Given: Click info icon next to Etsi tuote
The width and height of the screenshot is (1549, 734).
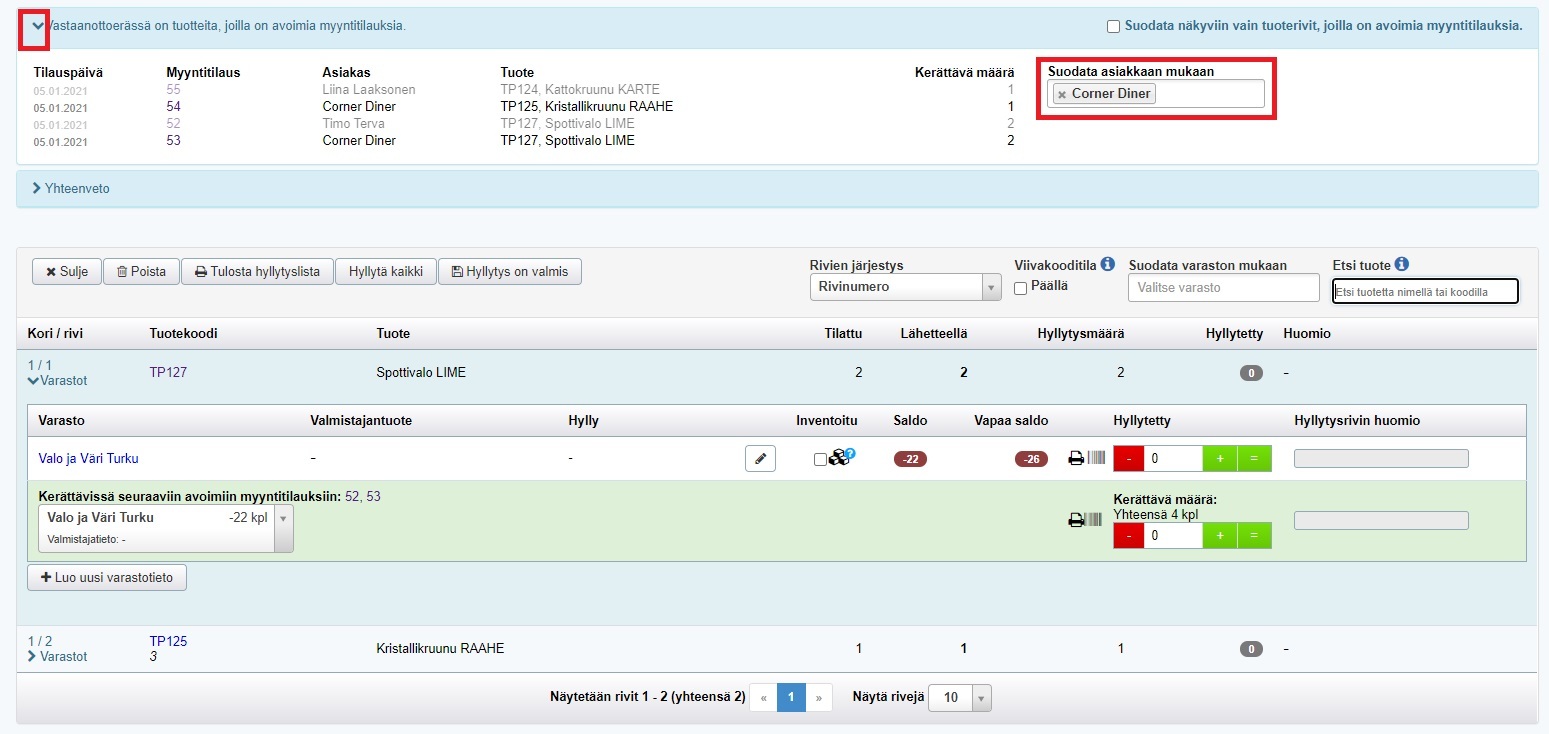Looking at the screenshot, I should pos(1401,265).
